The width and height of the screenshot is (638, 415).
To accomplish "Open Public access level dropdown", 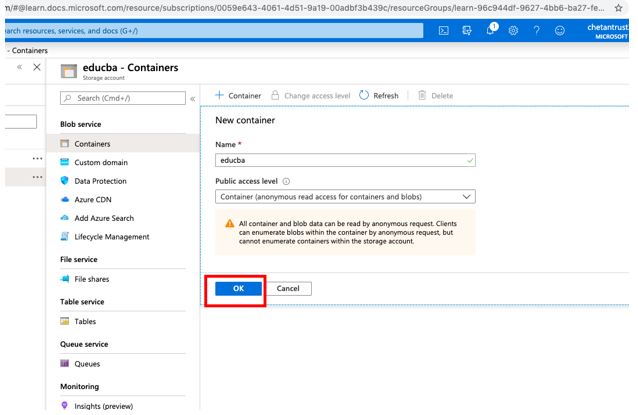I will pos(345,197).
